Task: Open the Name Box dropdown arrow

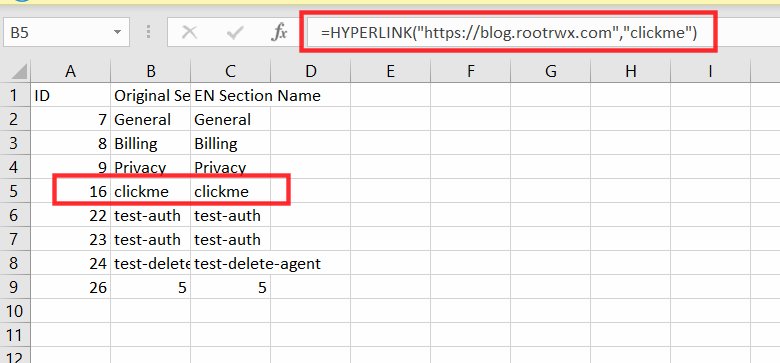Action: pyautogui.click(x=117, y=33)
